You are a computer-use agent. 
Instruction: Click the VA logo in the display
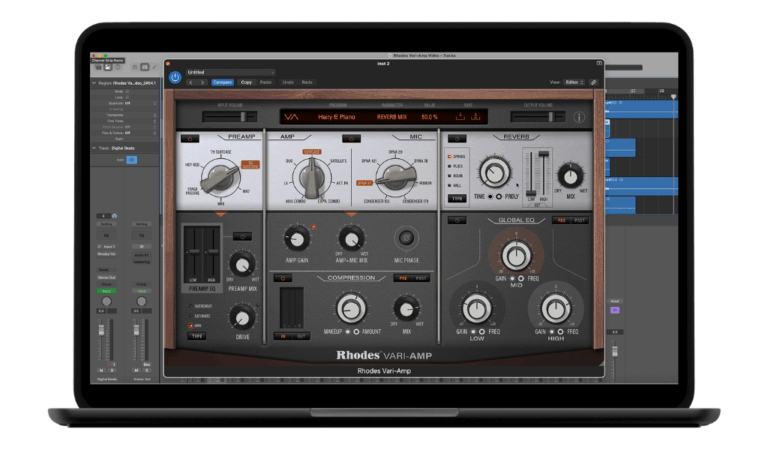[291, 117]
